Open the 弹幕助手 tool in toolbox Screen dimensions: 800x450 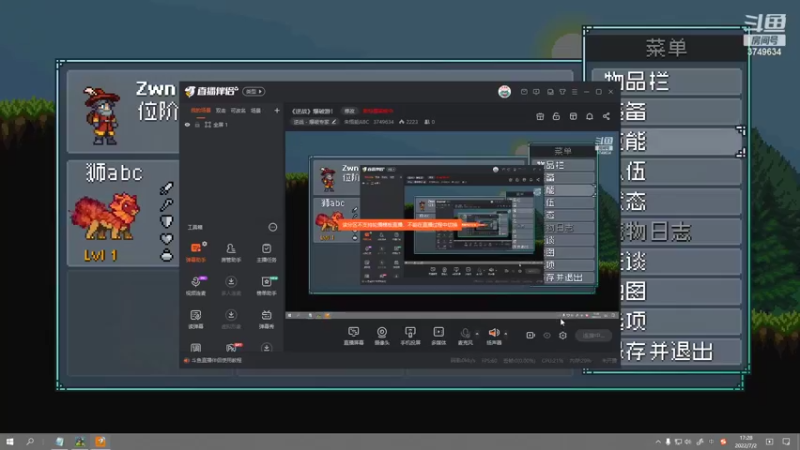(196, 253)
